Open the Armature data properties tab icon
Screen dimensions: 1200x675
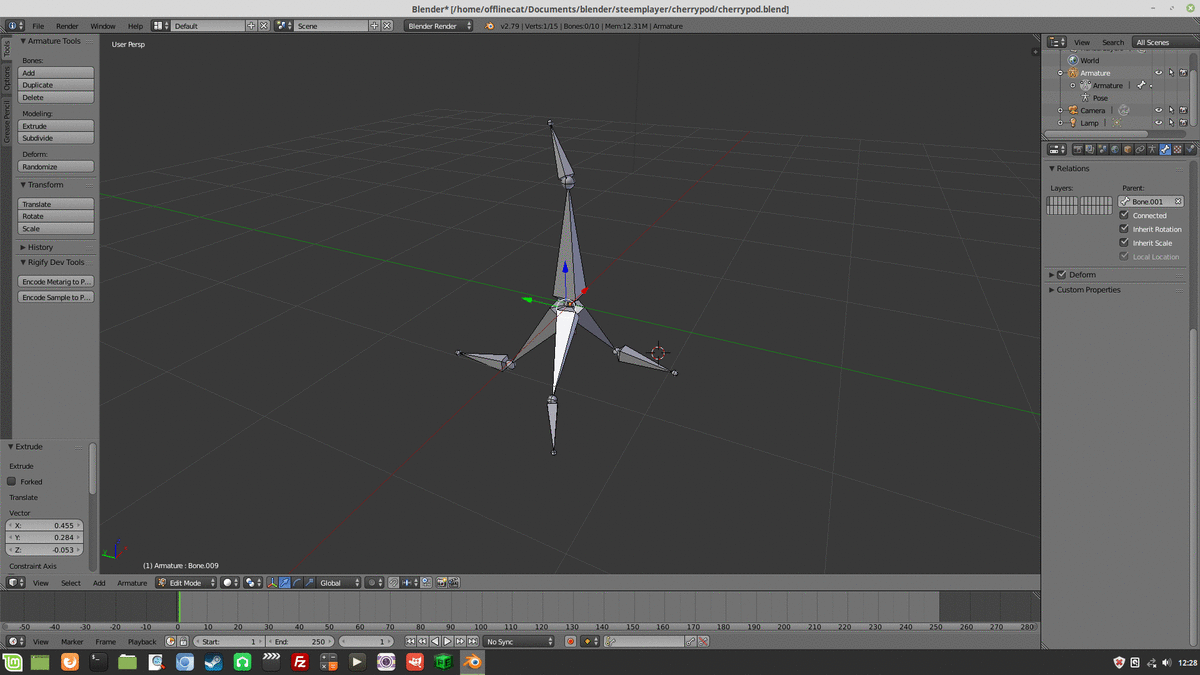[x=1152, y=149]
